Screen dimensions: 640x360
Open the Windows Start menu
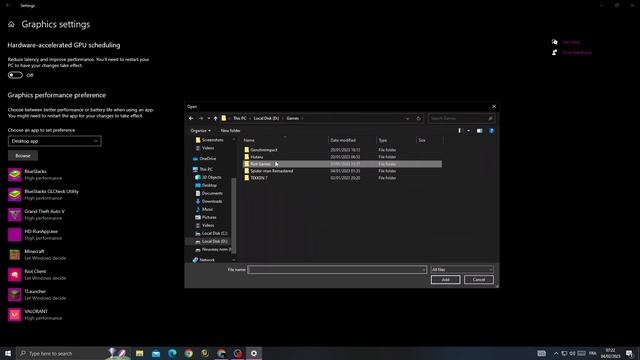8,353
